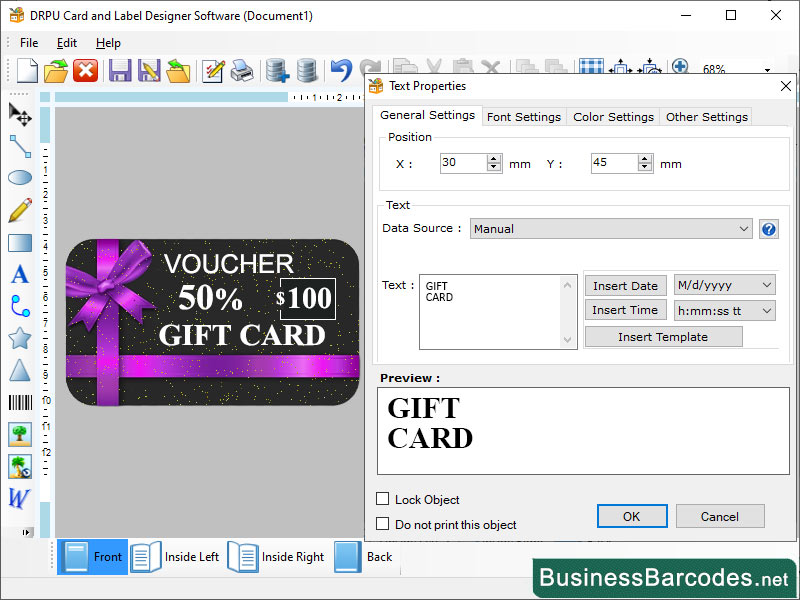Choose the Ellipse shape tool

(x=21, y=178)
